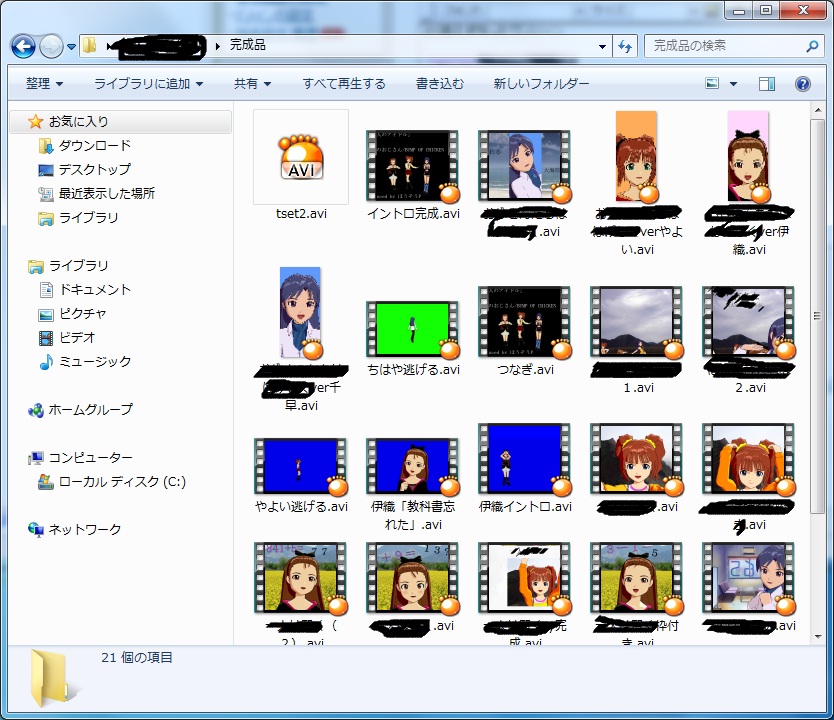This screenshot has height=720, width=834.
Task: Click the tset2.avi filename label
Action: (x=301, y=214)
